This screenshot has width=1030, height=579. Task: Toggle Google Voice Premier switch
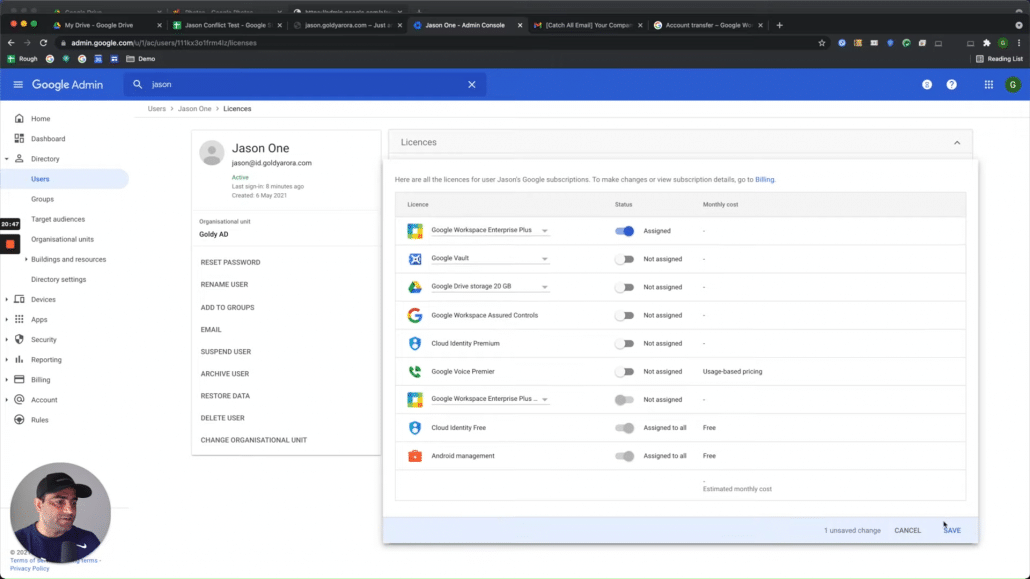pos(624,371)
